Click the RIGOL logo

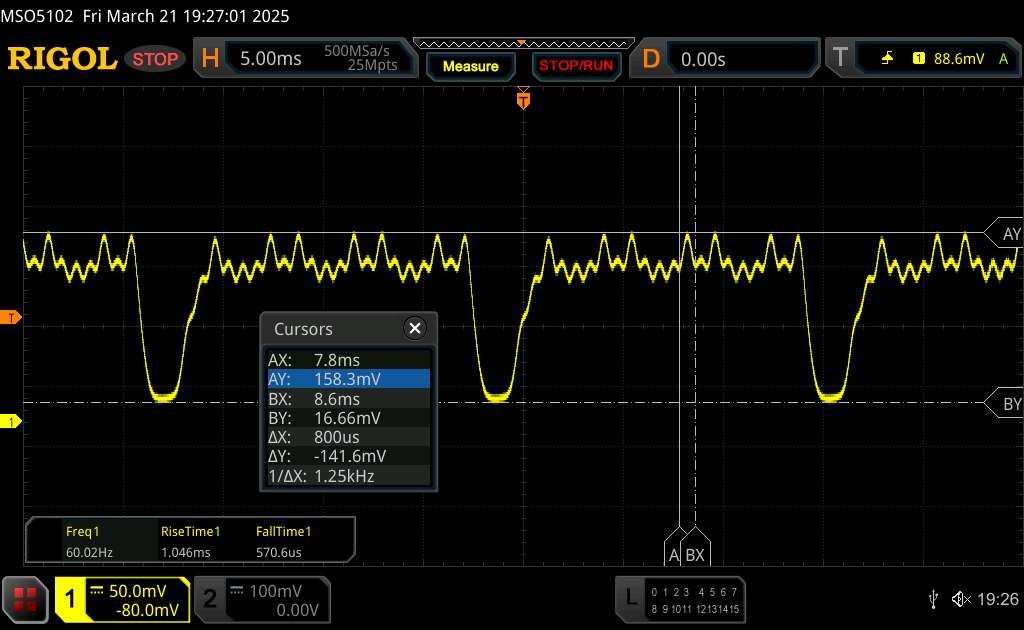(x=62, y=59)
